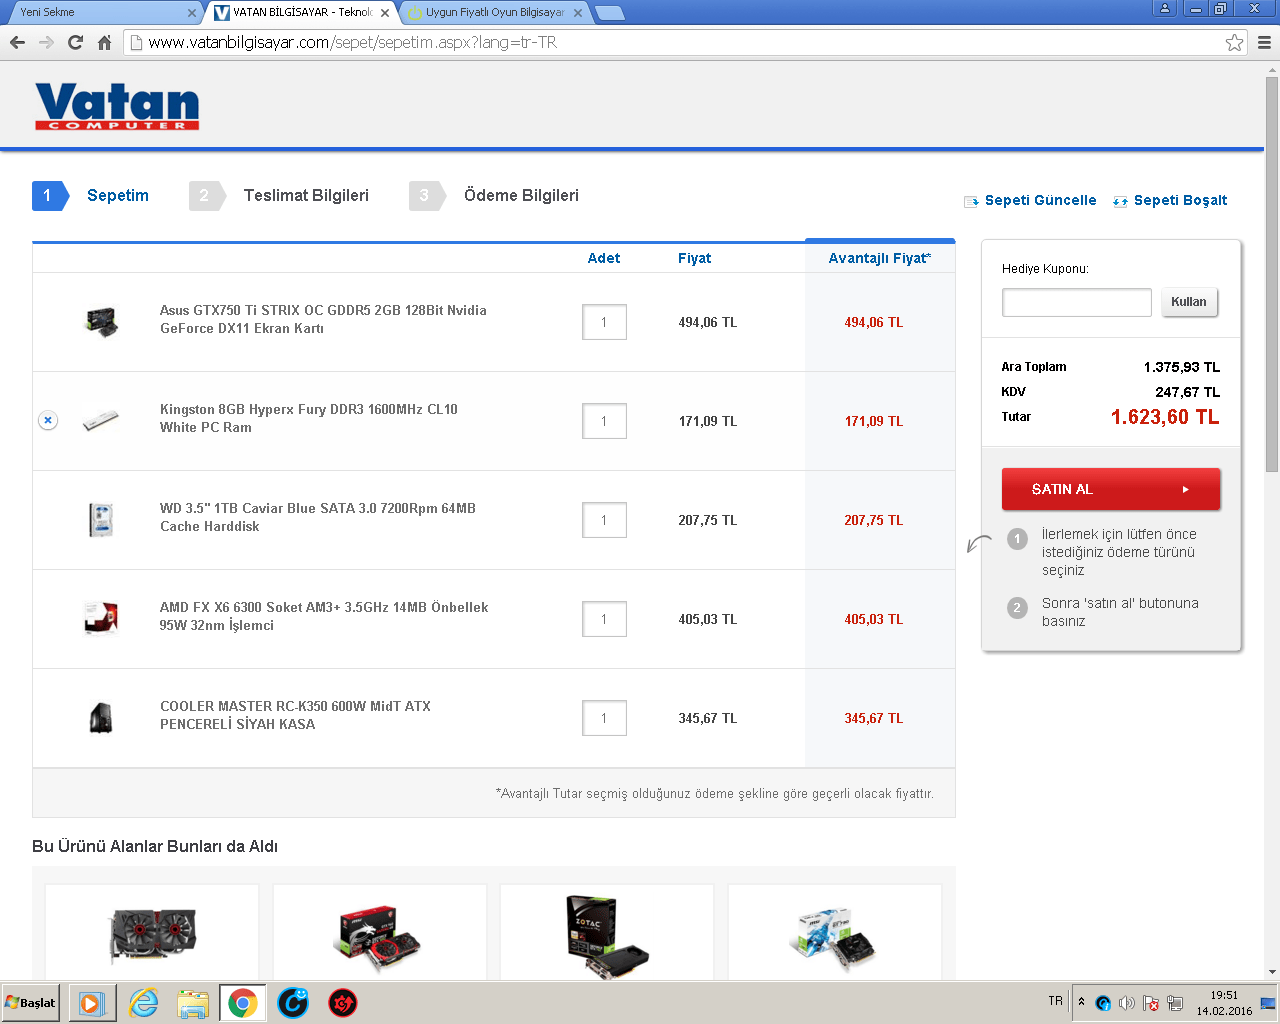
Task: Open the browser home page icon
Action: (104, 43)
